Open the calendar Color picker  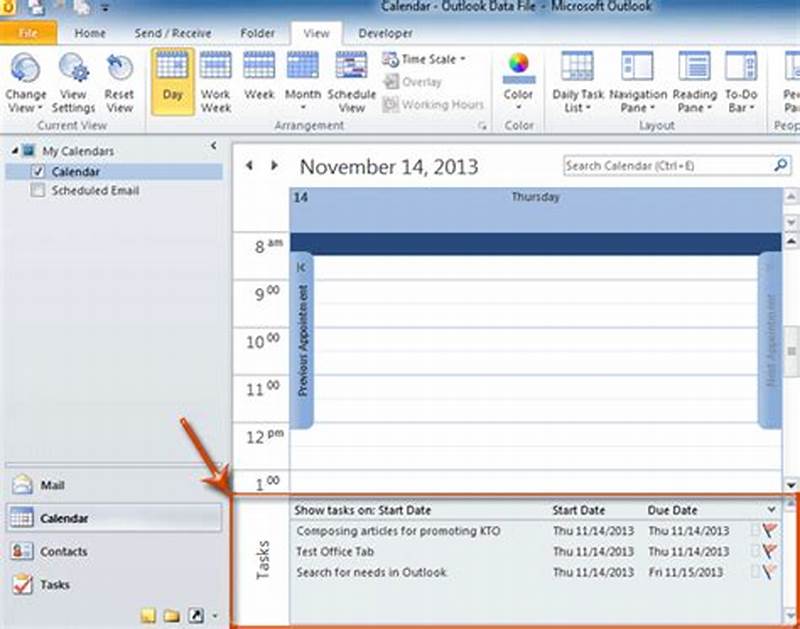tap(516, 80)
